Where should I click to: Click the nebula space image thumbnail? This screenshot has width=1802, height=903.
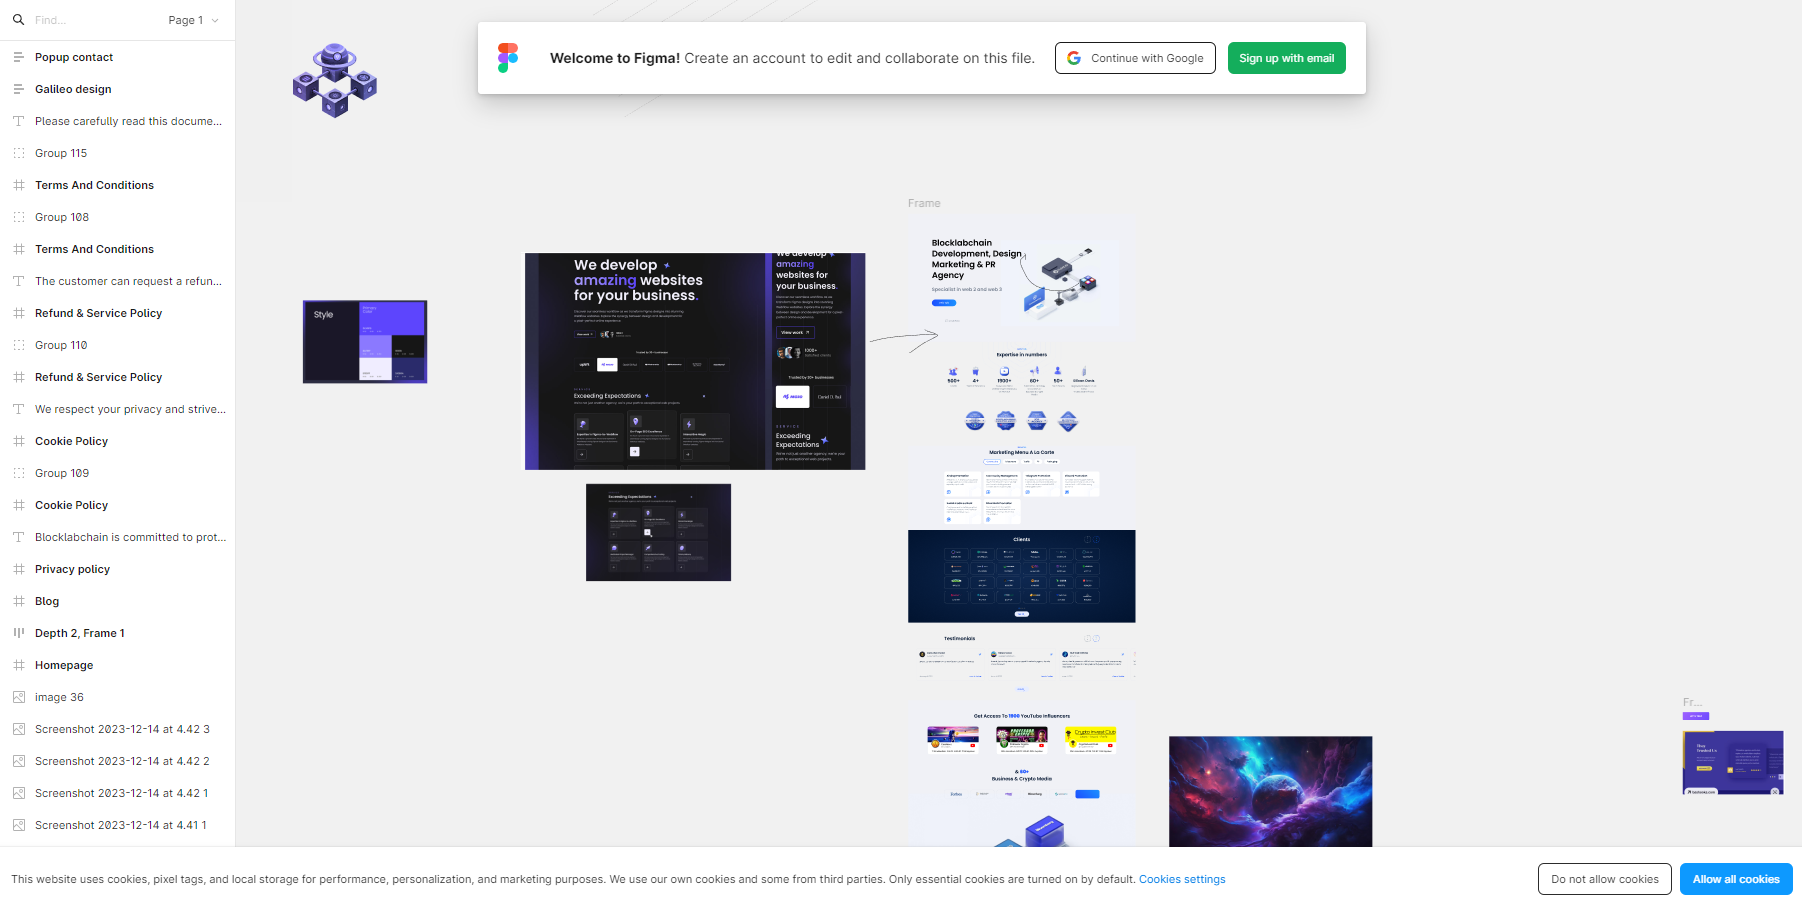1270,791
